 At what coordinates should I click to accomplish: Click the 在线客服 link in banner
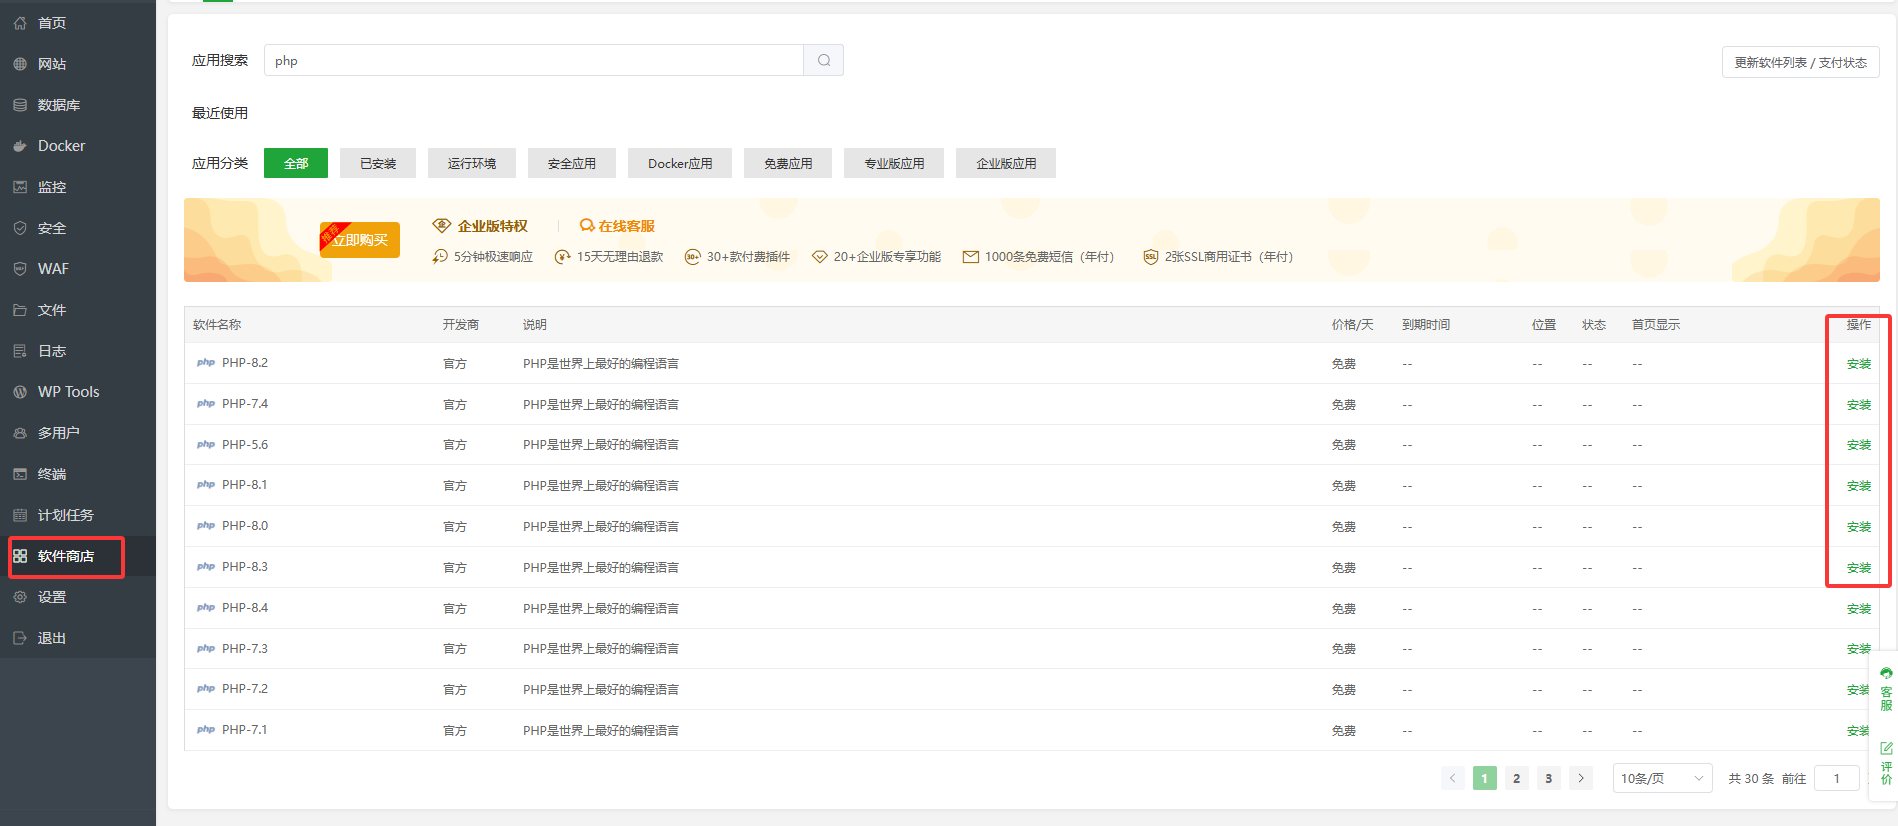click(626, 226)
